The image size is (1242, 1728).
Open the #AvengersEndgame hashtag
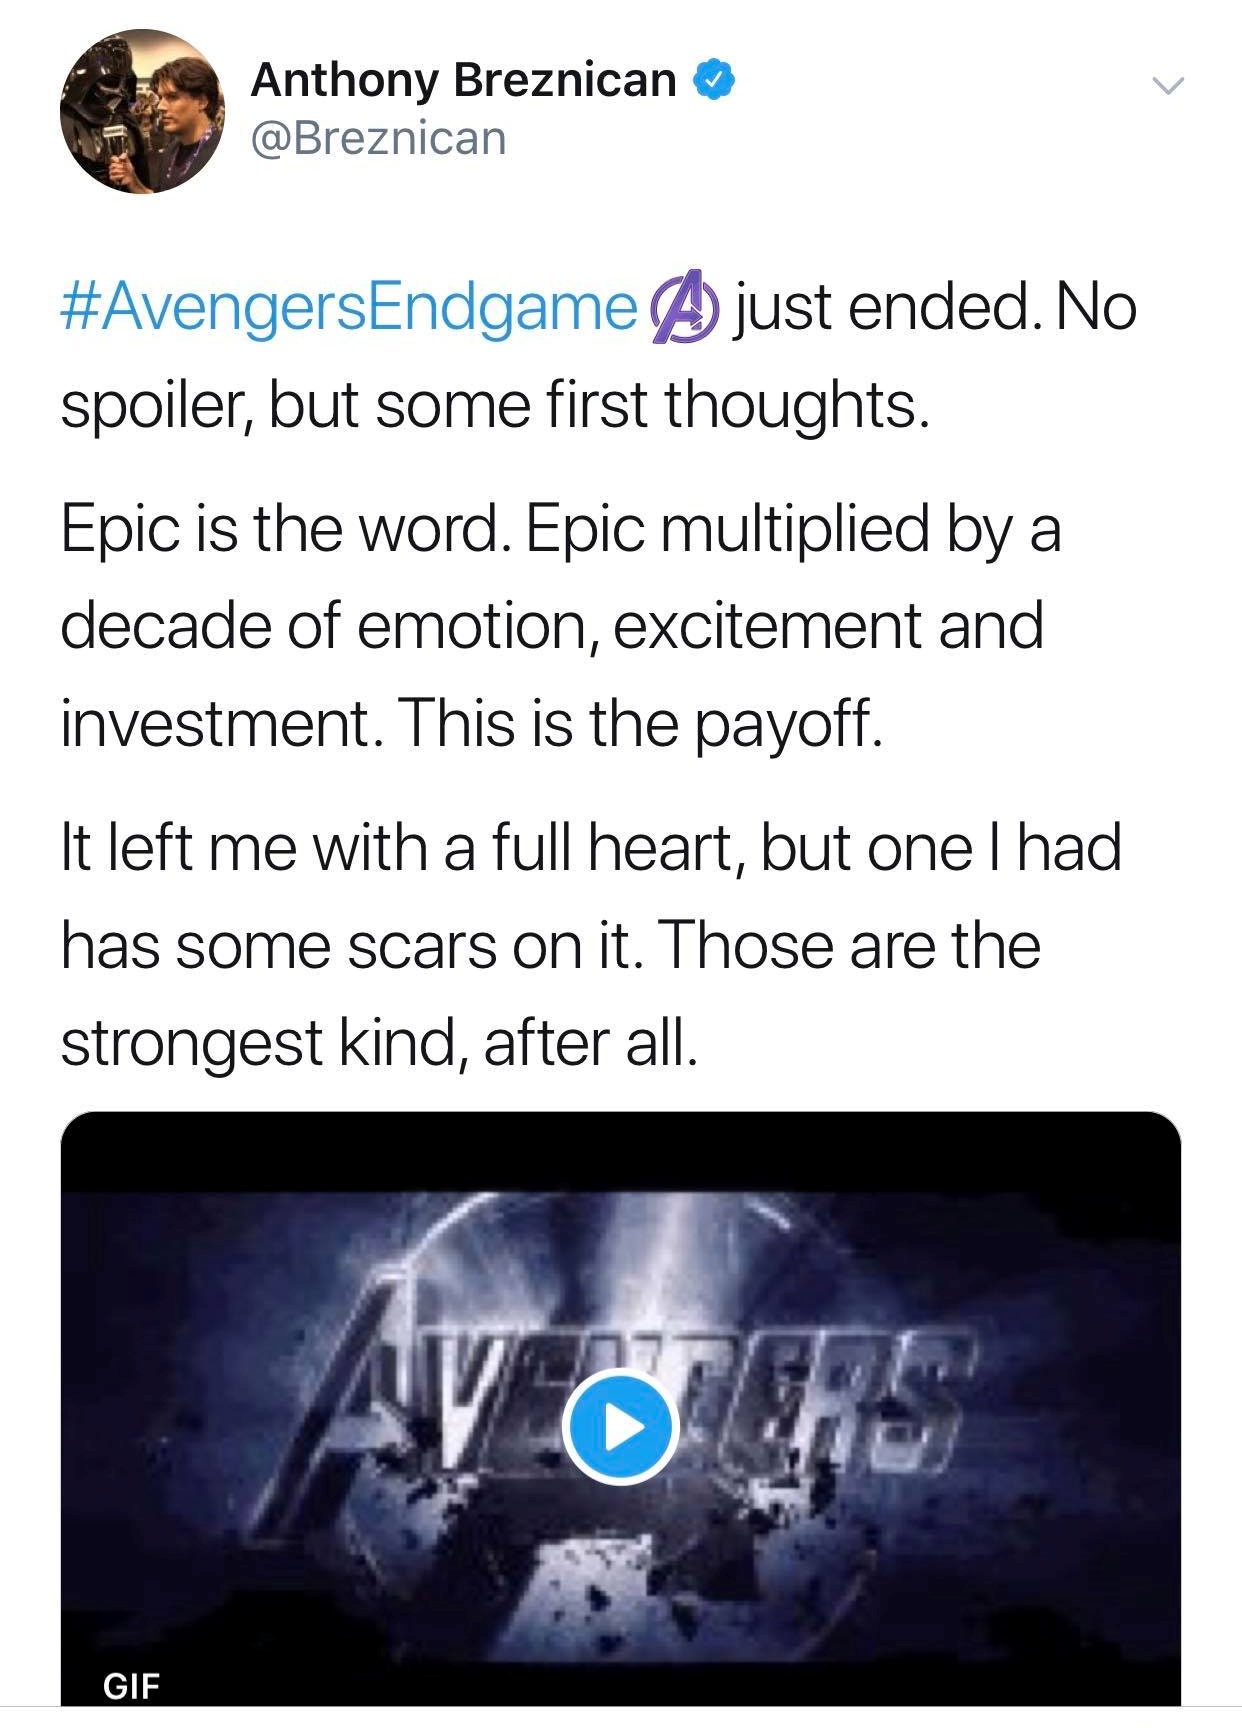click(350, 308)
